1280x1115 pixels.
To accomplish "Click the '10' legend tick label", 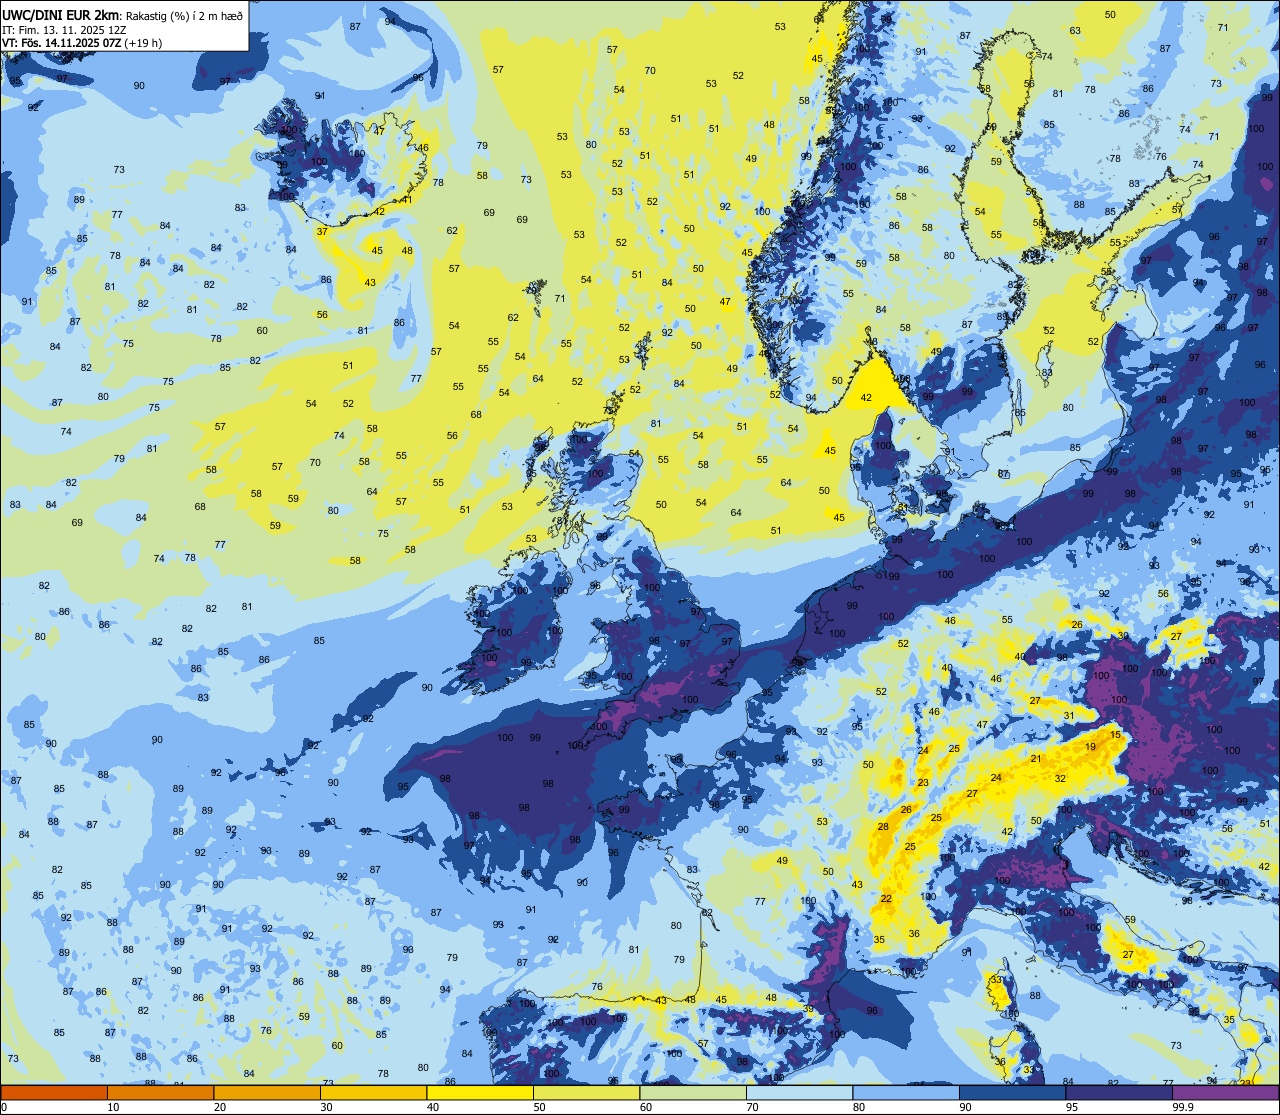I will [x=113, y=1107].
